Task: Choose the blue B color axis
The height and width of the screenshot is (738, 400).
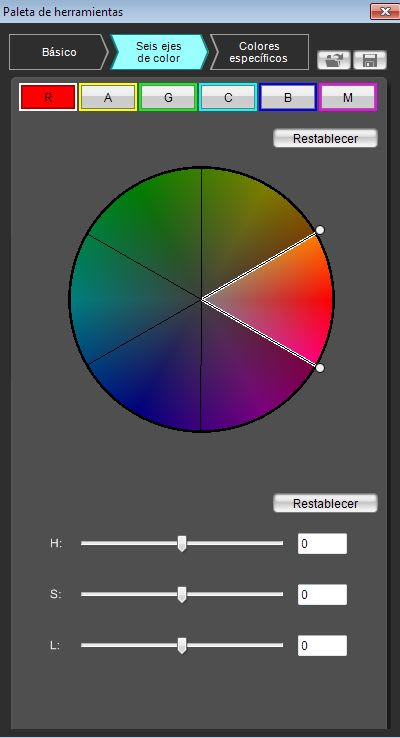Action: 288,97
